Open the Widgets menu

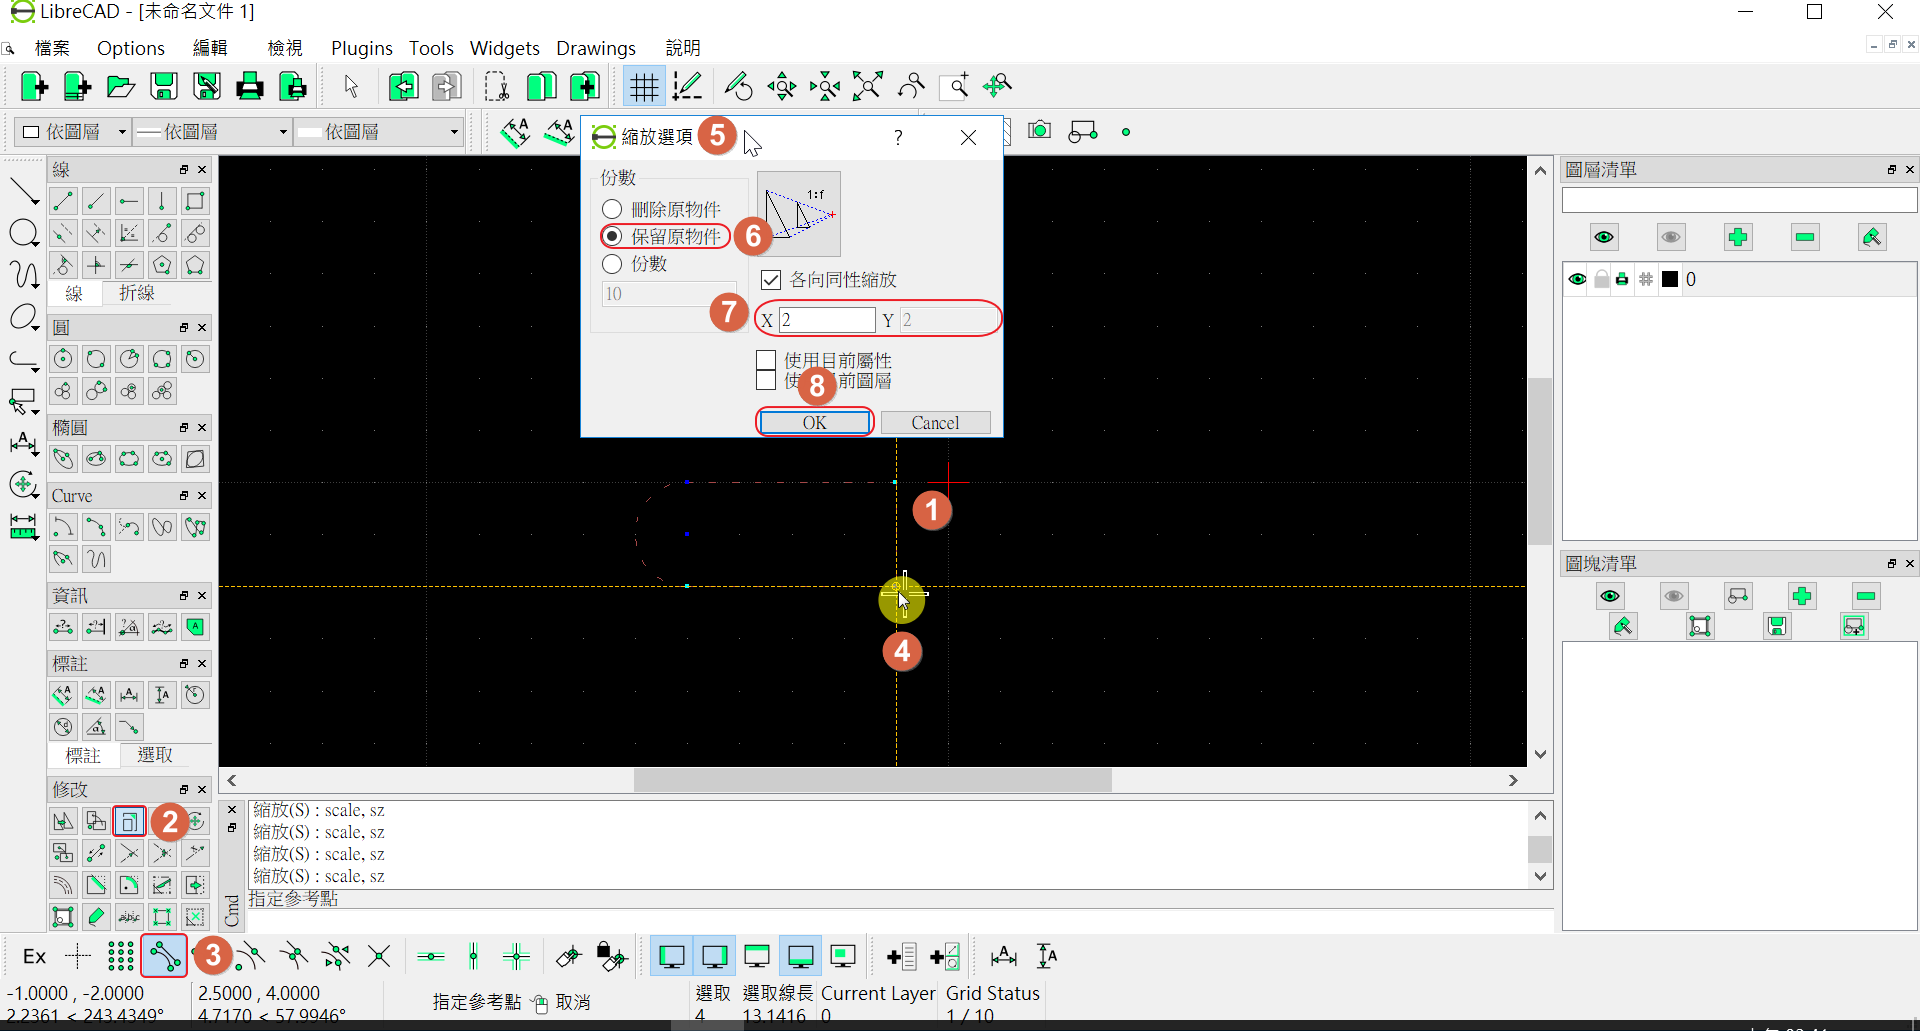point(505,48)
